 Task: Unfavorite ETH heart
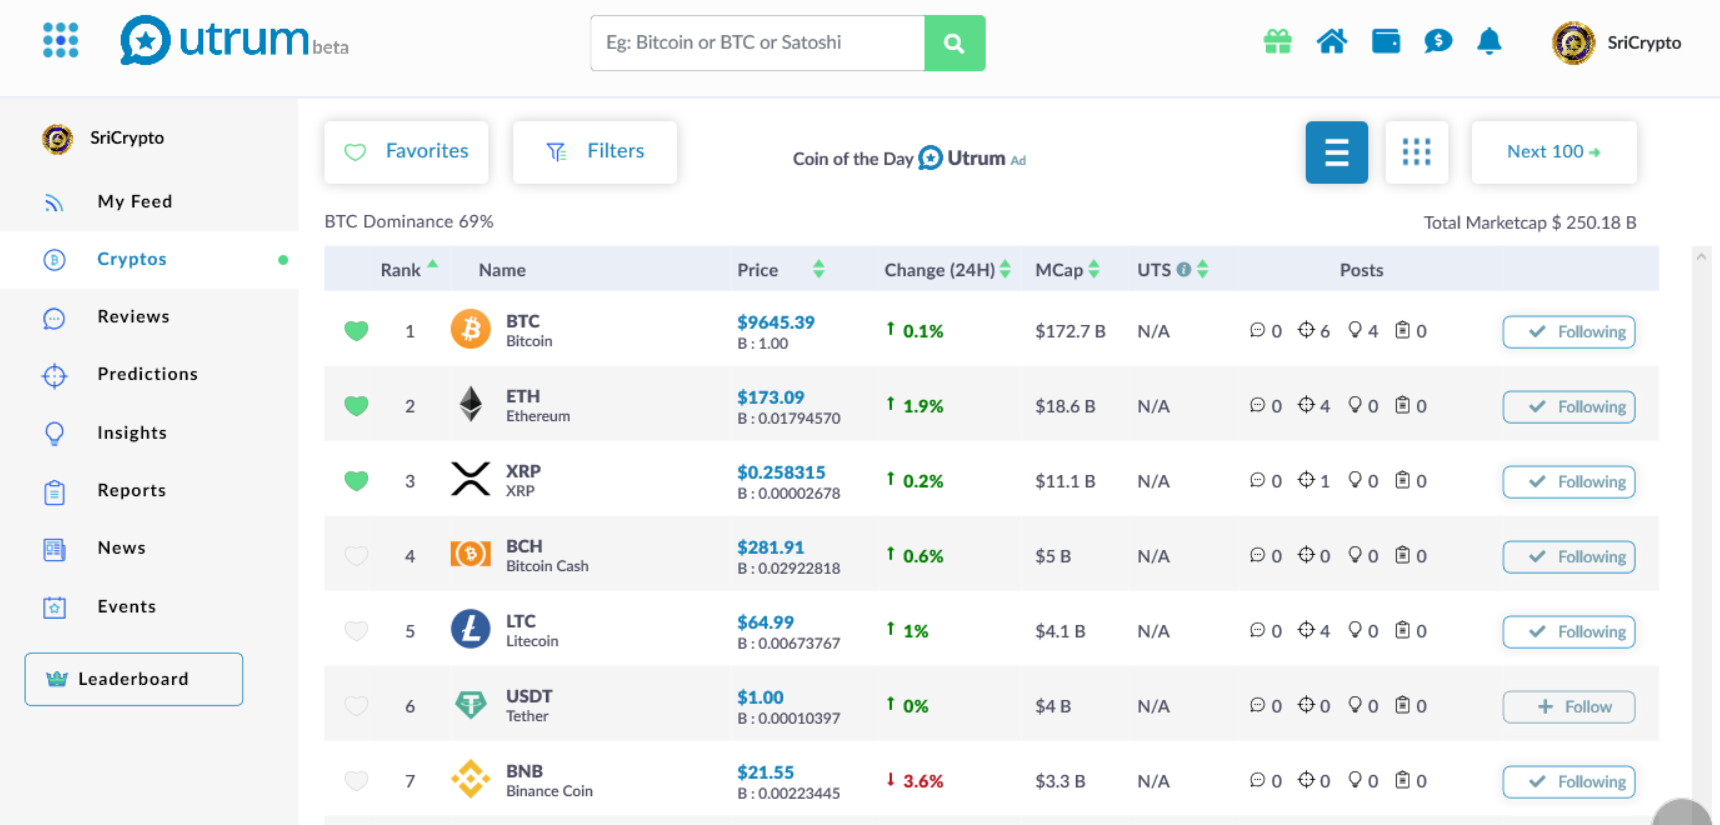point(356,406)
